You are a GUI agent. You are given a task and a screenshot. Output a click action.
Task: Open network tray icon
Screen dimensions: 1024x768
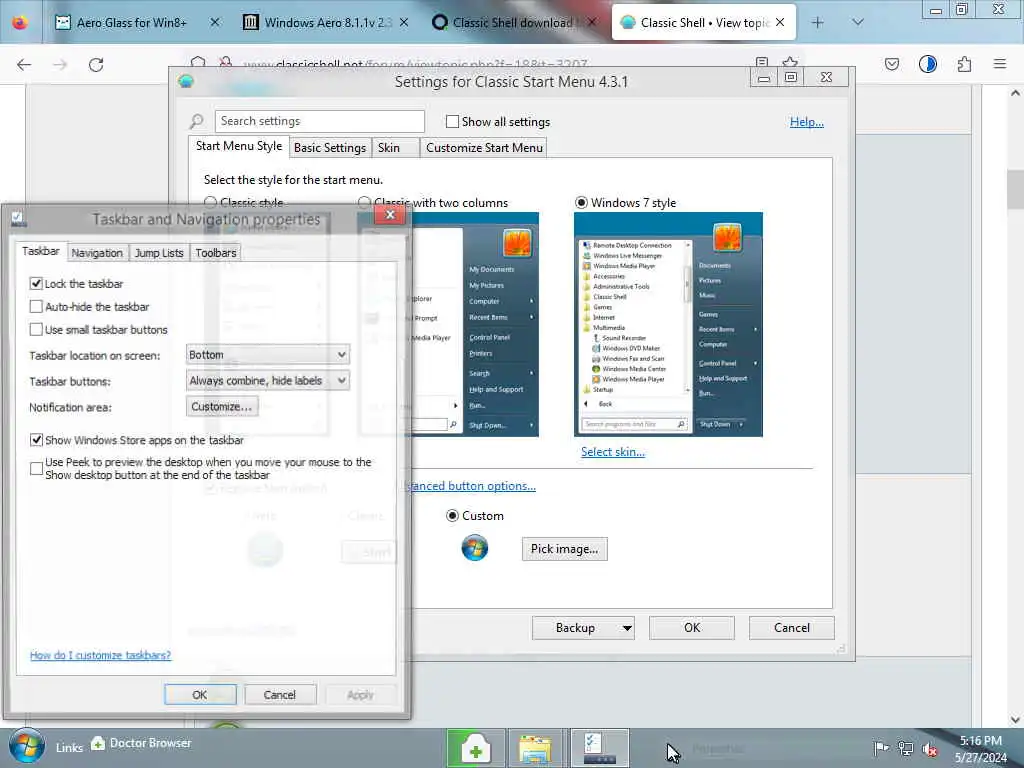[905, 748]
